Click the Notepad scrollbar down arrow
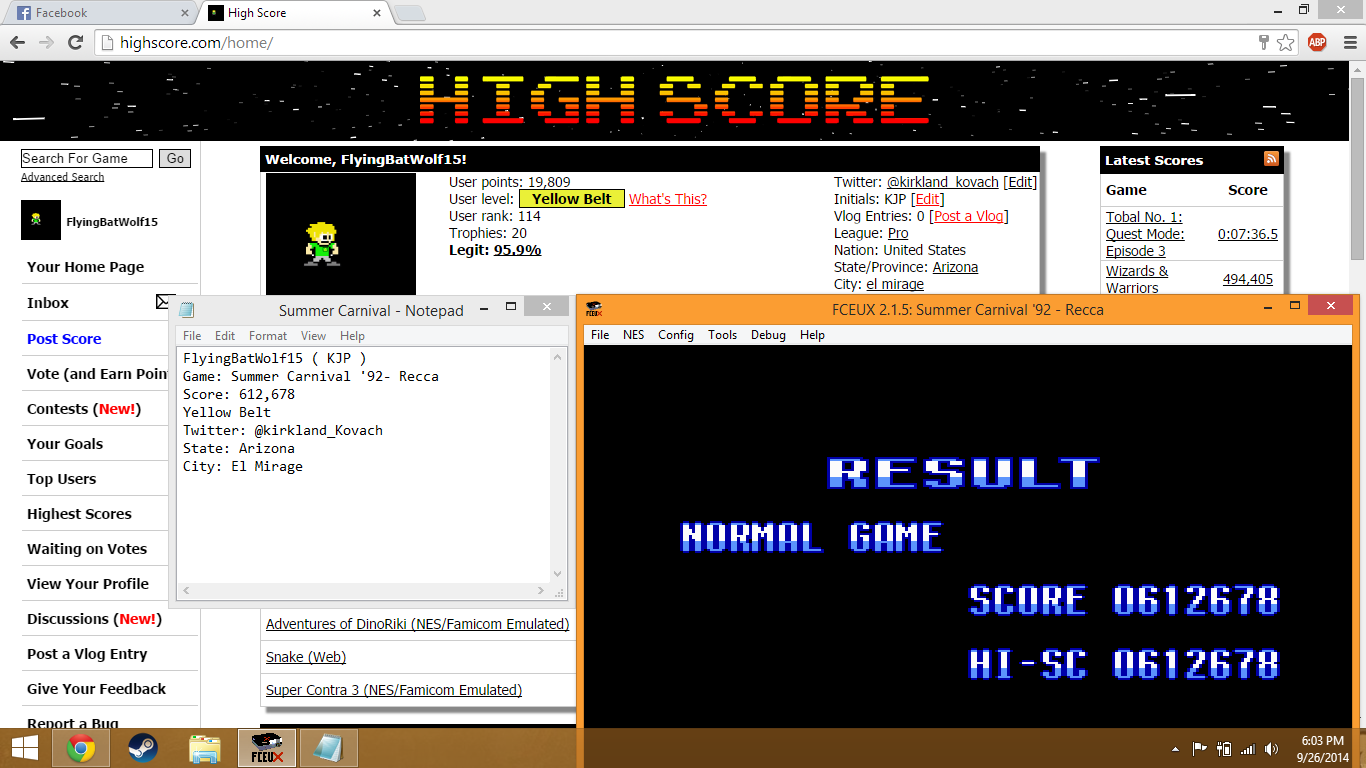1366x768 pixels. tap(558, 574)
